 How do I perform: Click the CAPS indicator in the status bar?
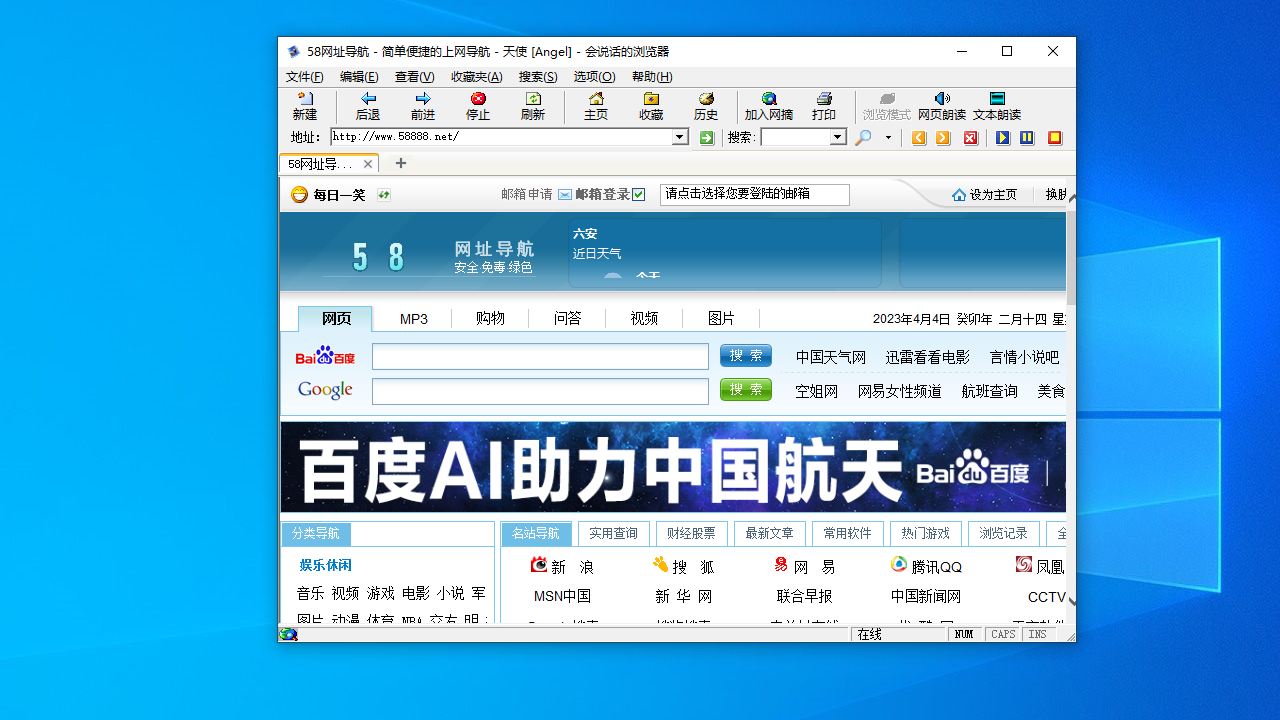1002,634
